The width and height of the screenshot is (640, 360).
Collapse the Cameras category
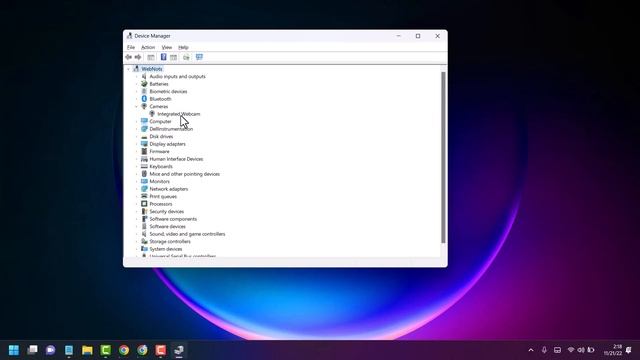[137, 107]
